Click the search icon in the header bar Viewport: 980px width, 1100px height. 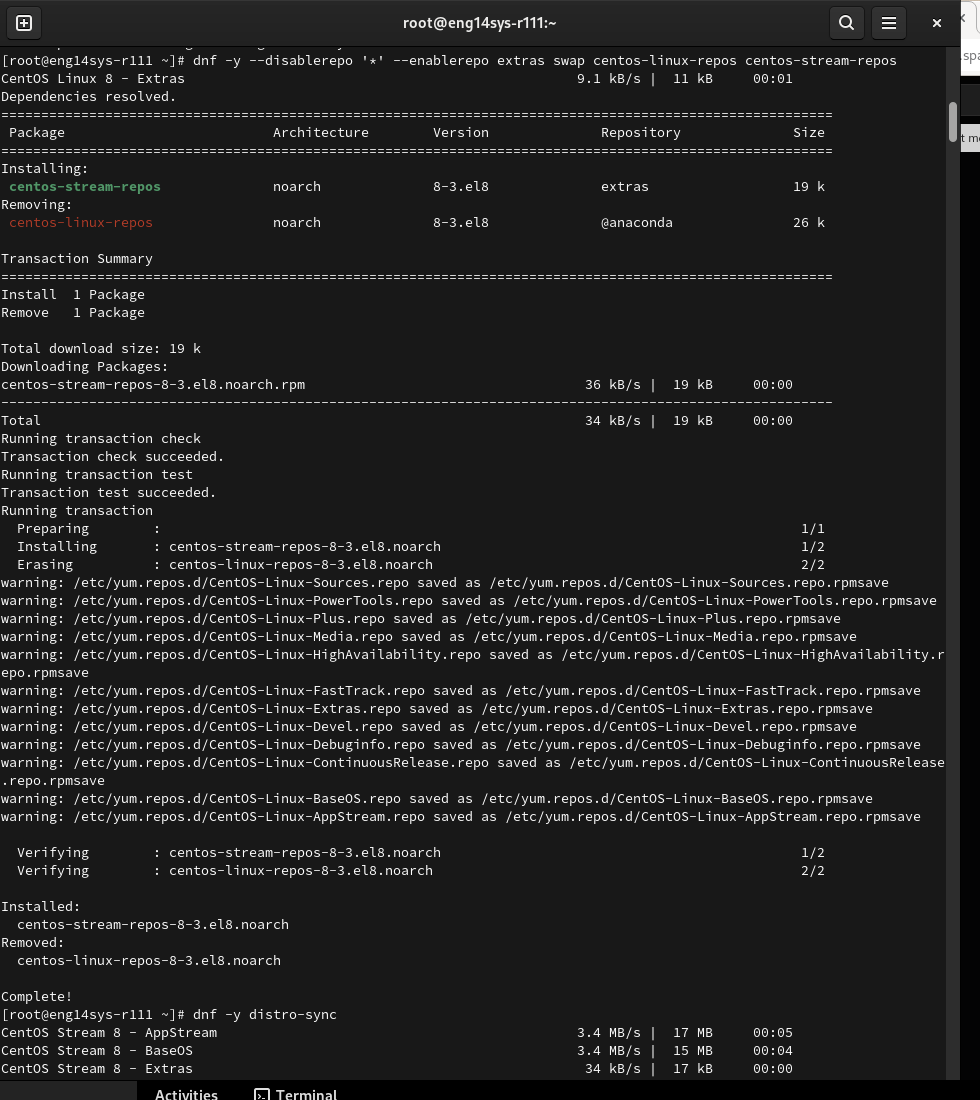(x=846, y=22)
